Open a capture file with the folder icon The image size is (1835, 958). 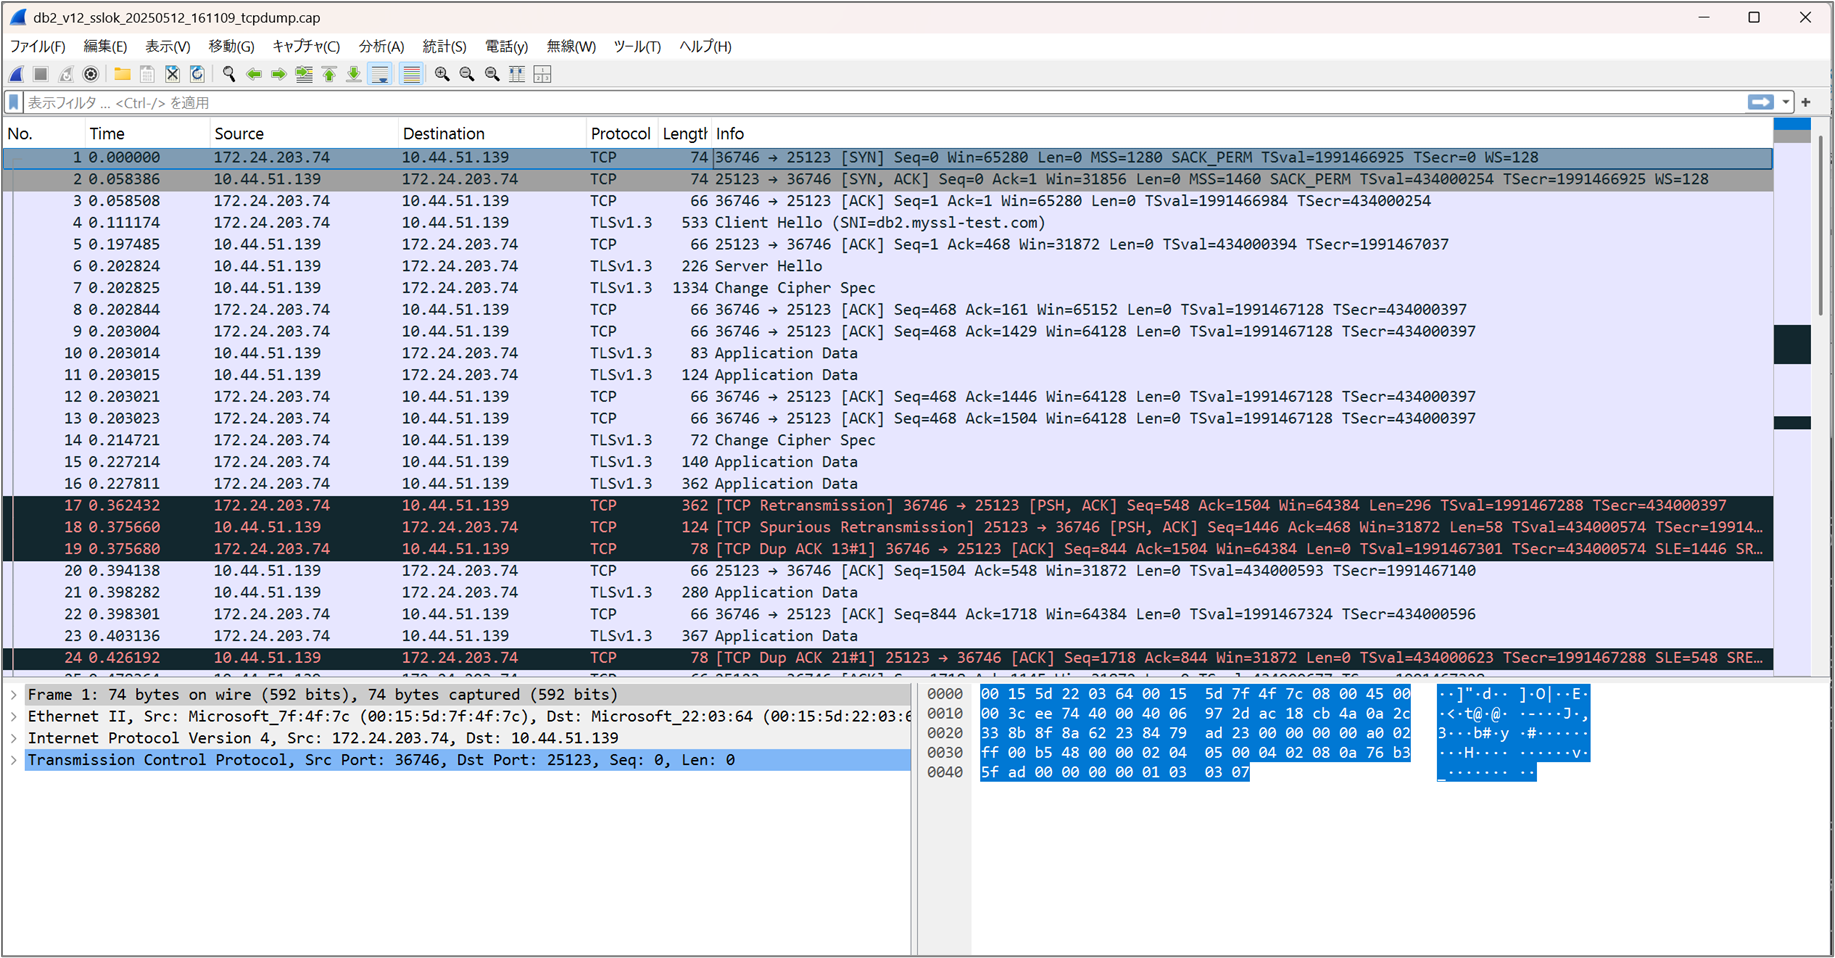(x=122, y=73)
